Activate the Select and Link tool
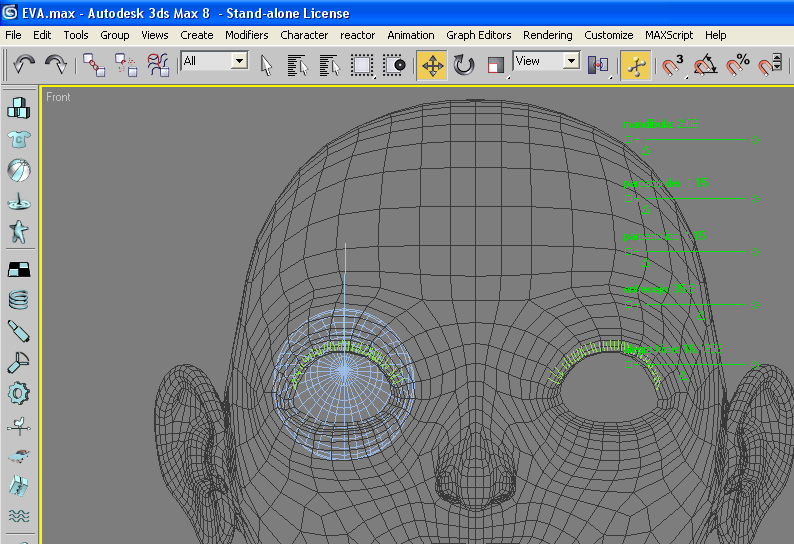The image size is (794, 544). coord(95,65)
